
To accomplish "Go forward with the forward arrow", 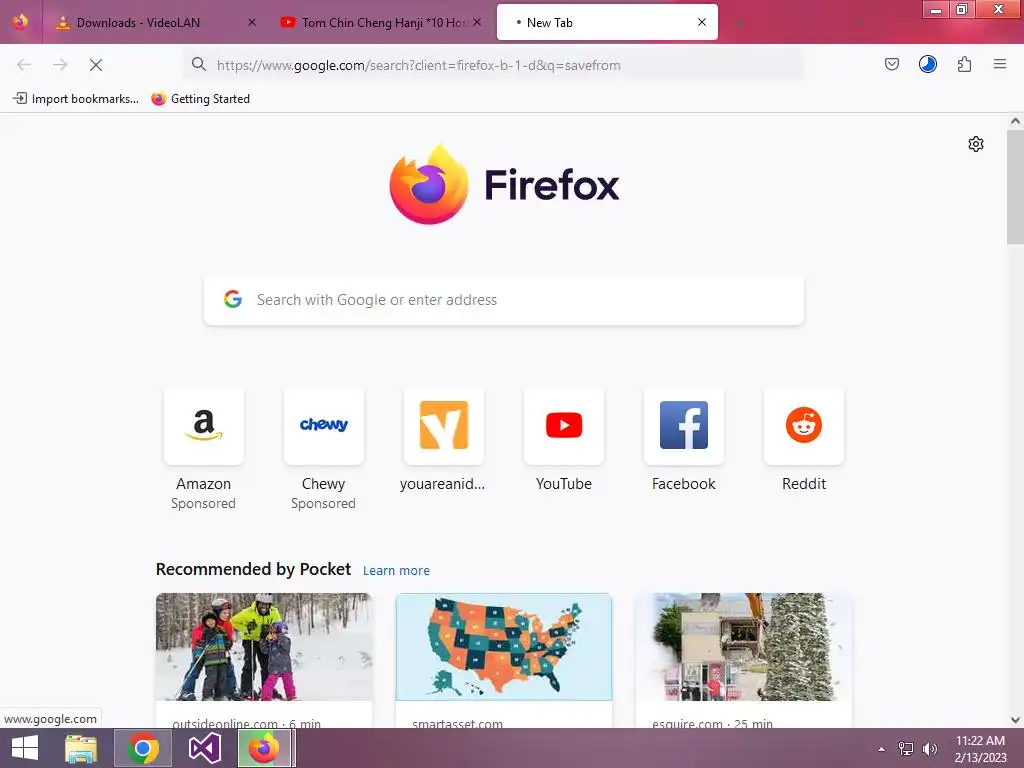I will pos(60,65).
